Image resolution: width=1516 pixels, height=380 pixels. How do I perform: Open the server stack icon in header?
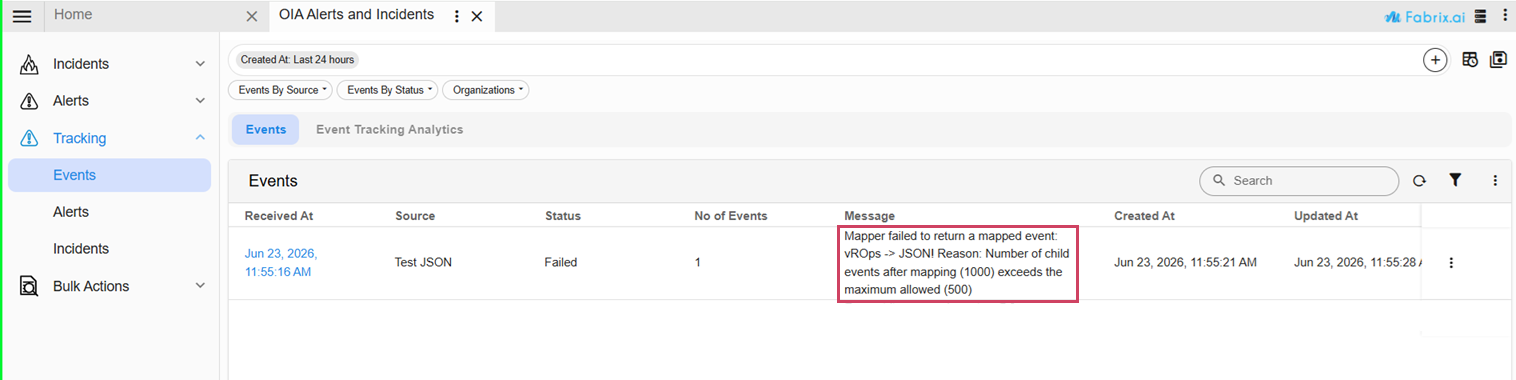[1481, 16]
